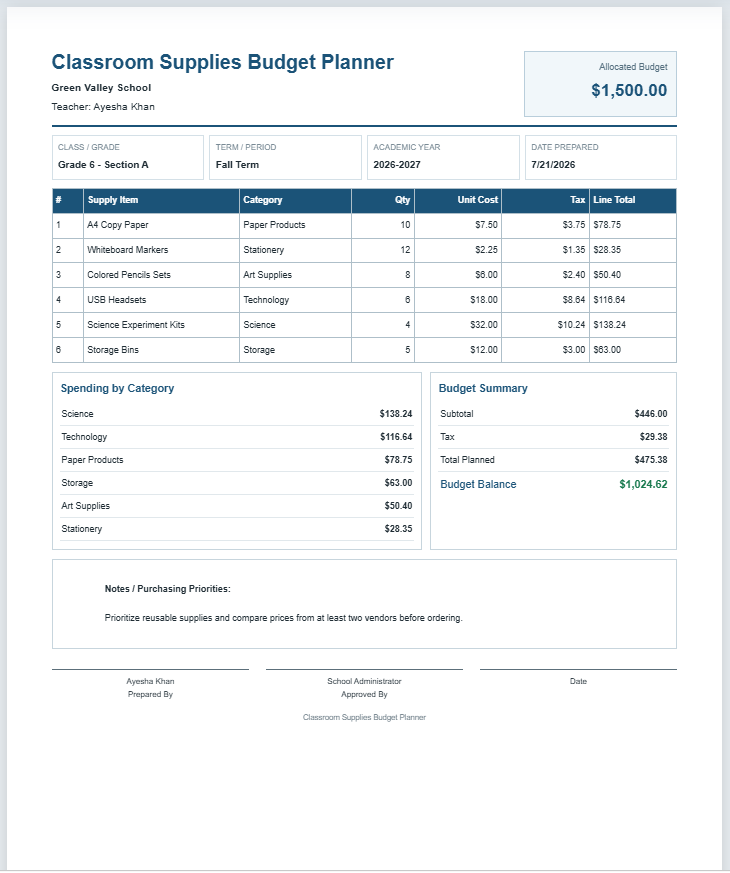Viewport: 730px width, 873px height.
Task: Click the Total Planned $475.38 value
Action: 650,460
